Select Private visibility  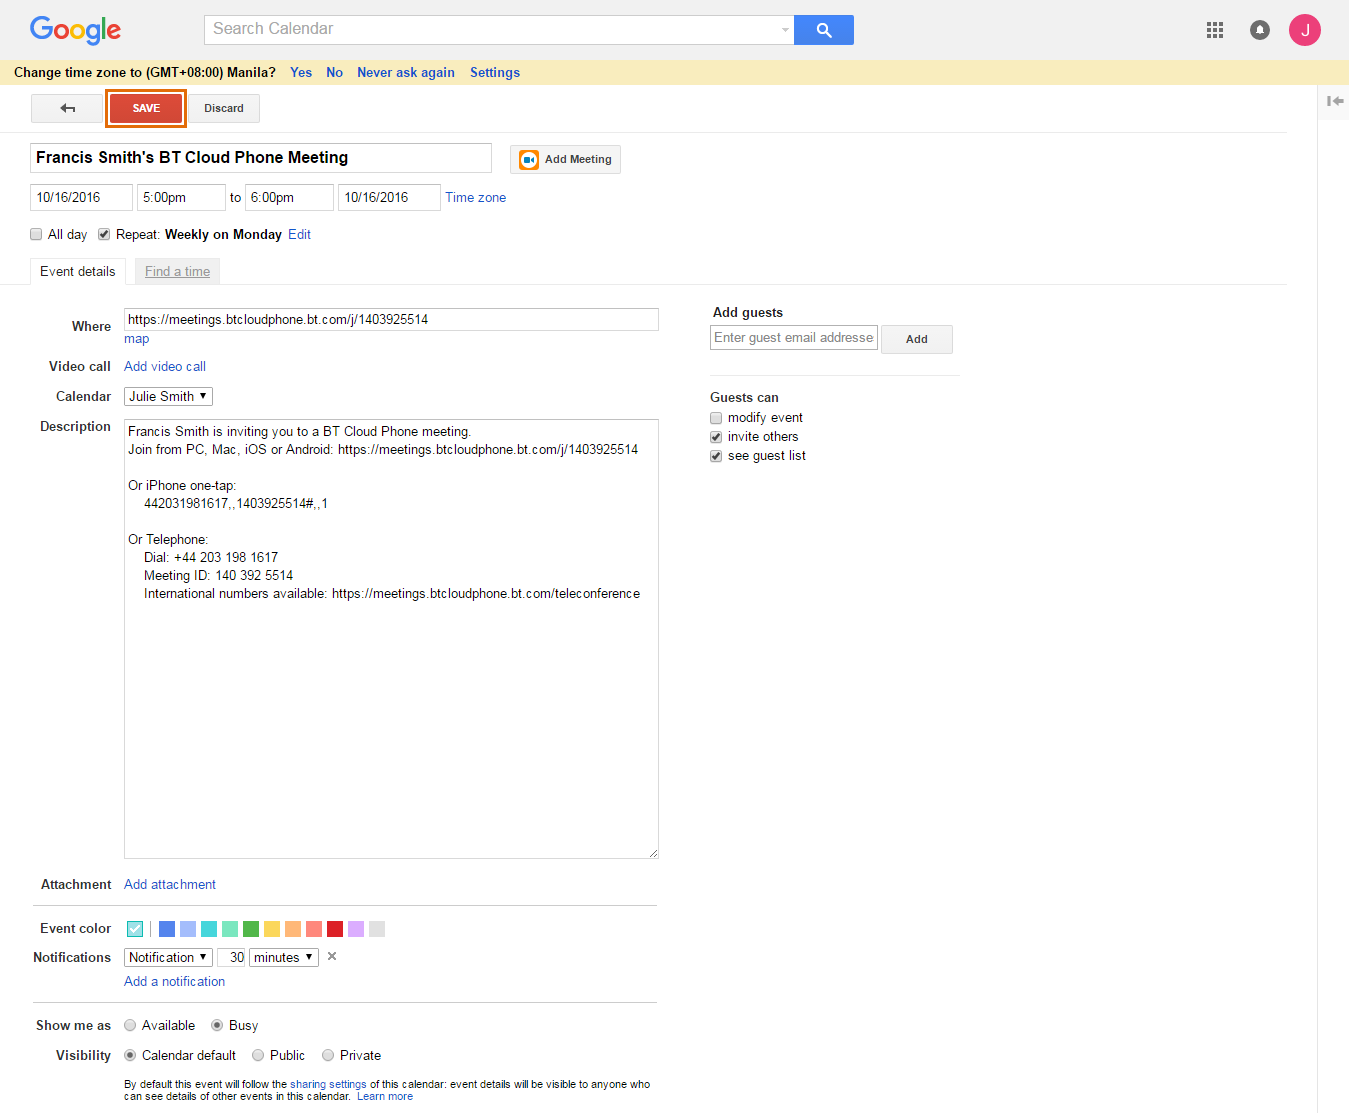(x=328, y=1055)
